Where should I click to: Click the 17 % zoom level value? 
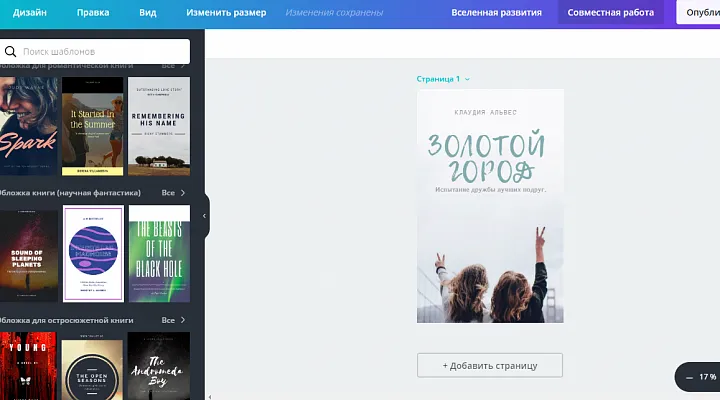[707, 378]
